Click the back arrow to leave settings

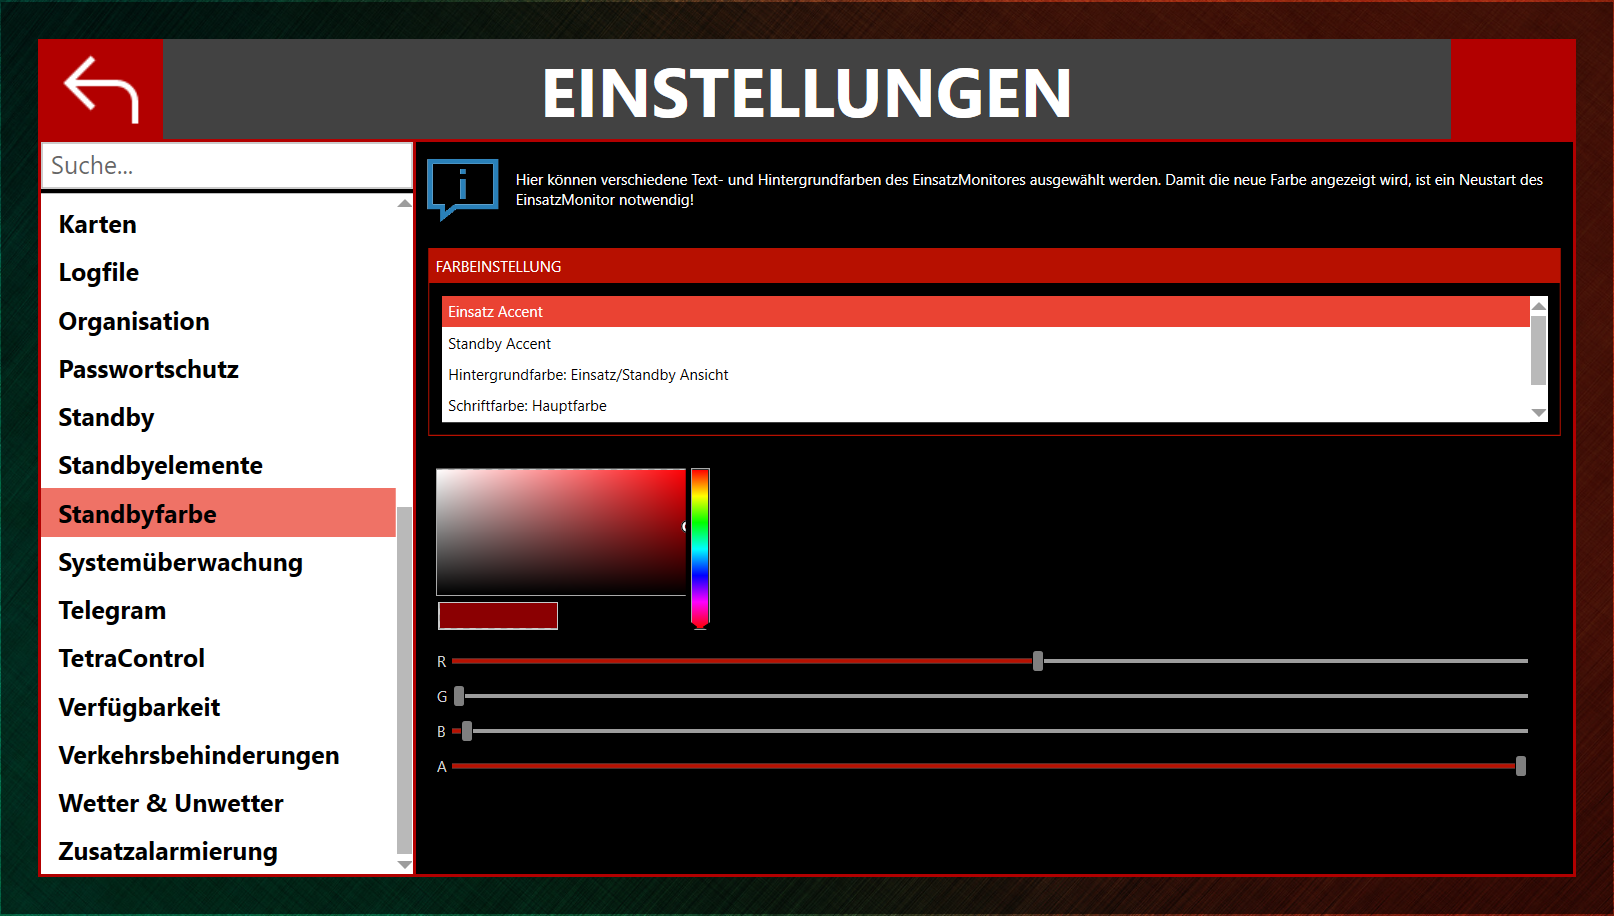point(100,89)
